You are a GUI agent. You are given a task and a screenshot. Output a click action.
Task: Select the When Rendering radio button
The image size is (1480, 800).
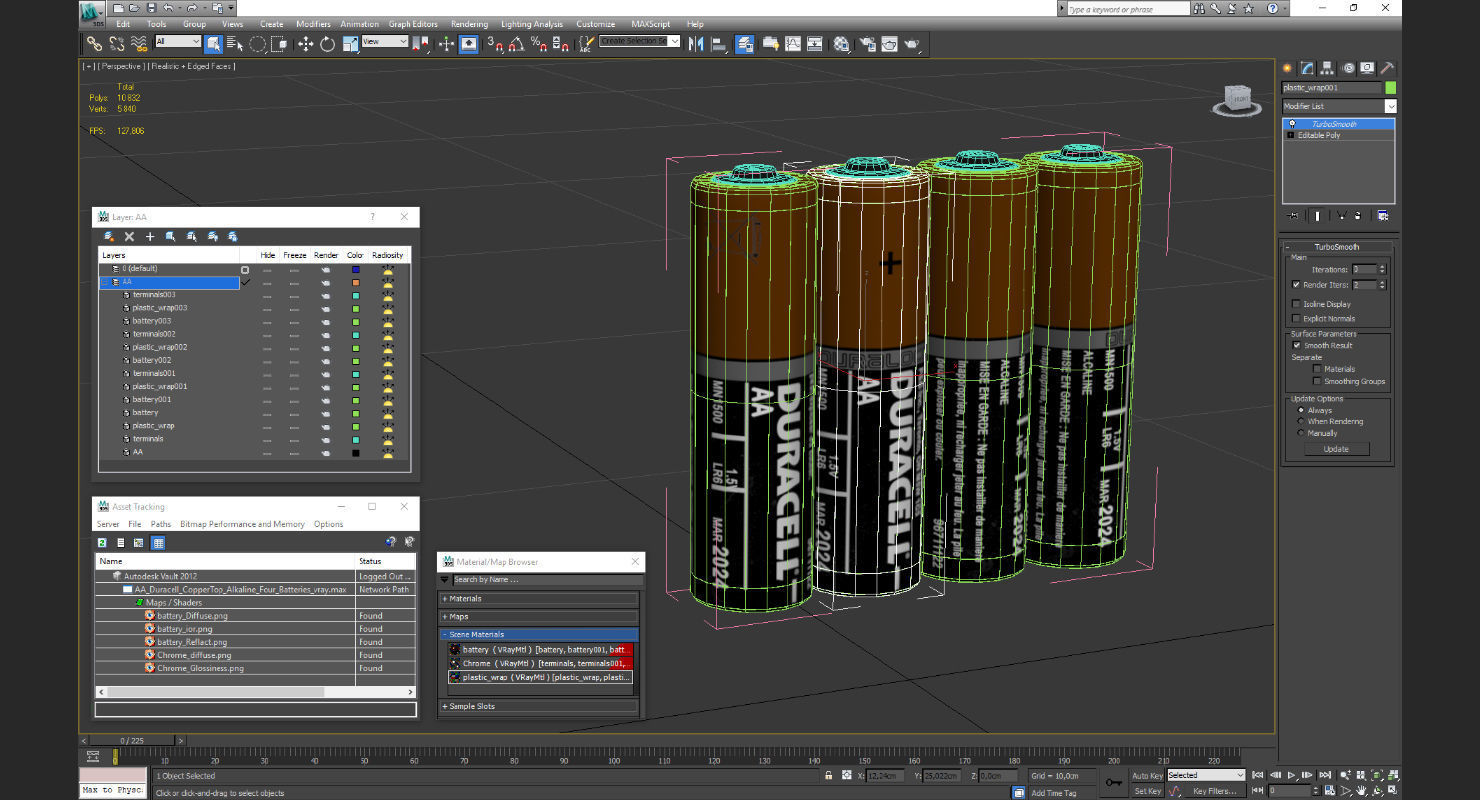click(1301, 421)
